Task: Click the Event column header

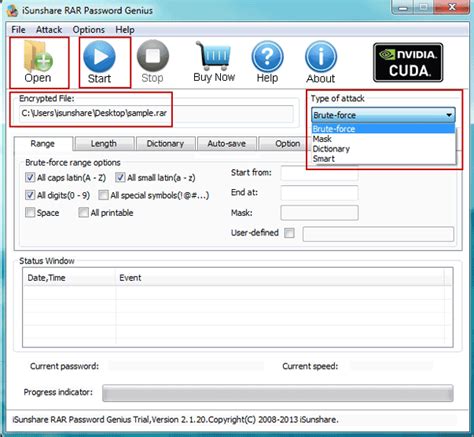Action: (280, 278)
